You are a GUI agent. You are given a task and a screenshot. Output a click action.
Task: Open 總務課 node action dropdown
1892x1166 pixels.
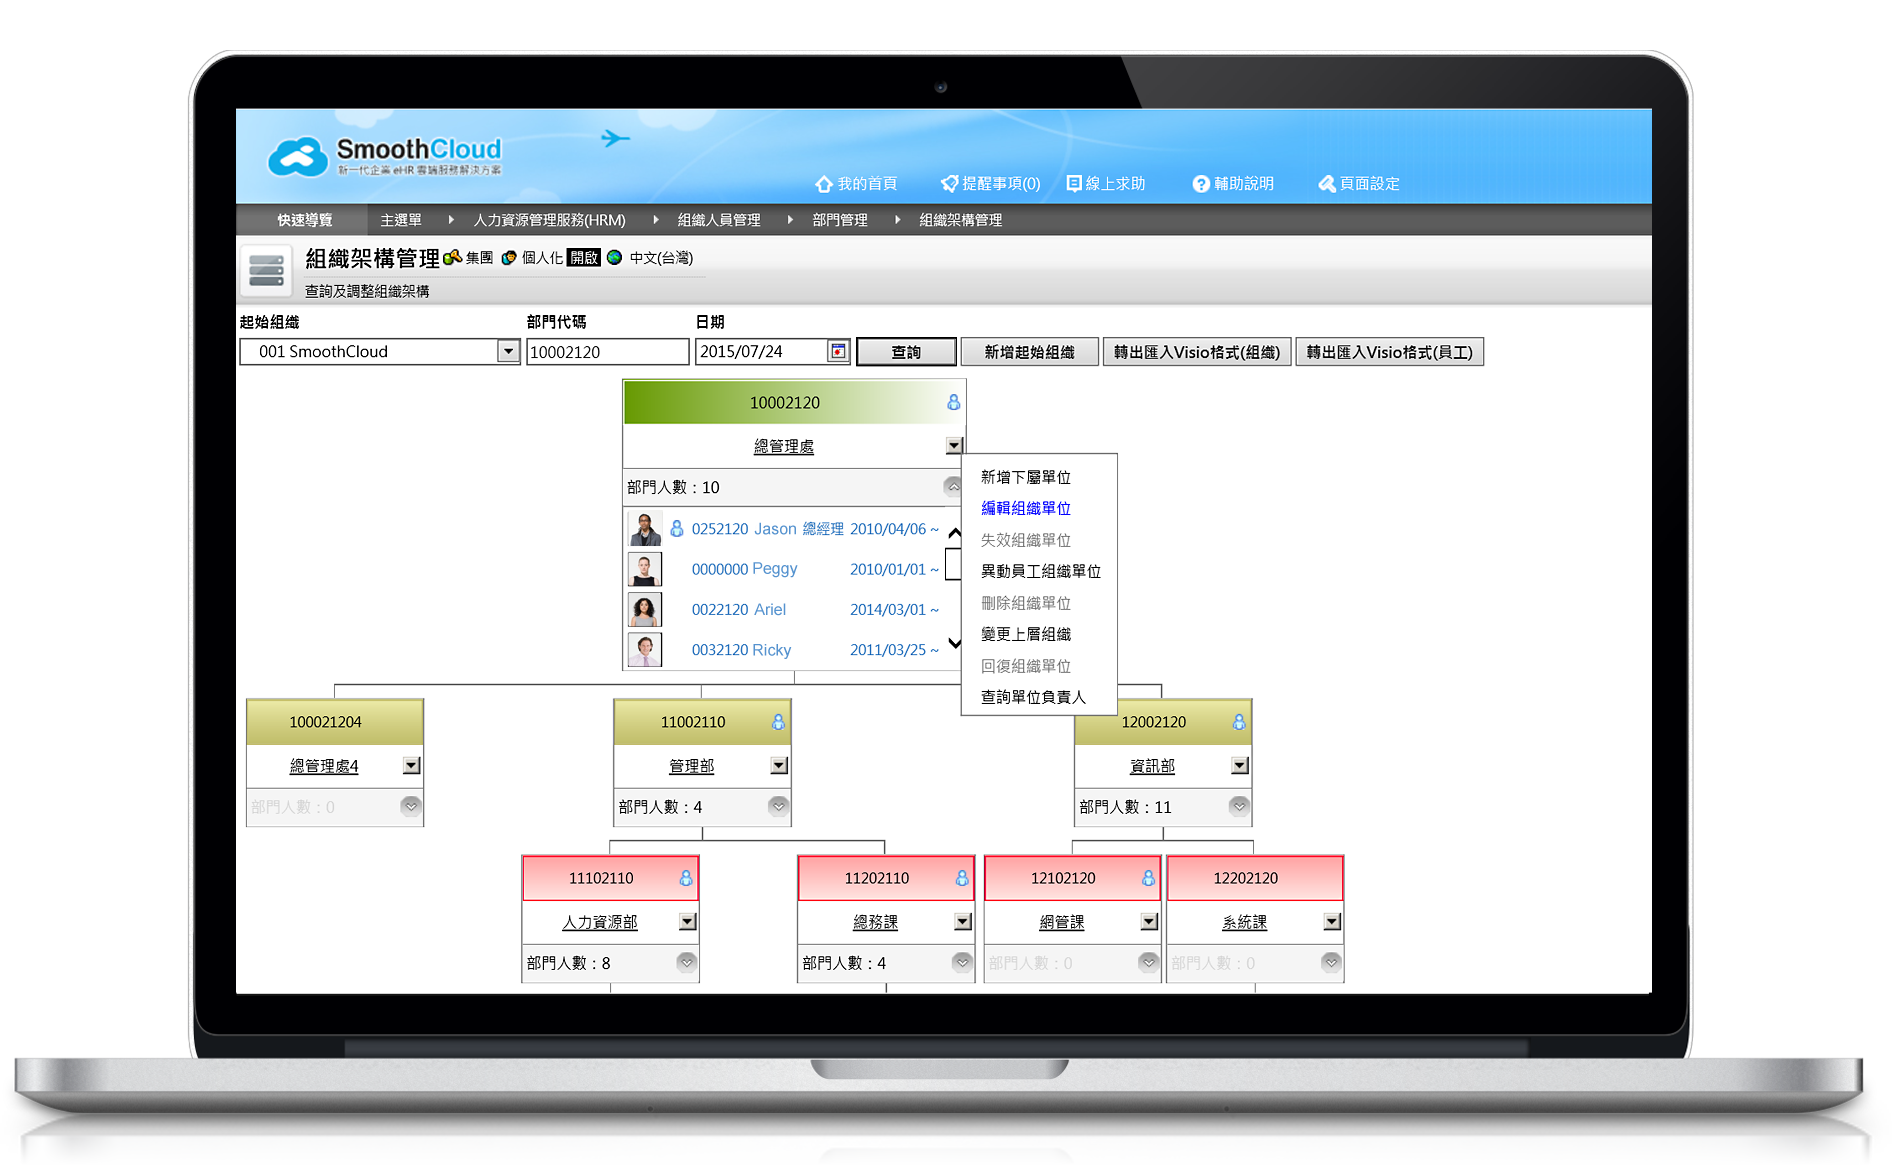[x=963, y=922]
